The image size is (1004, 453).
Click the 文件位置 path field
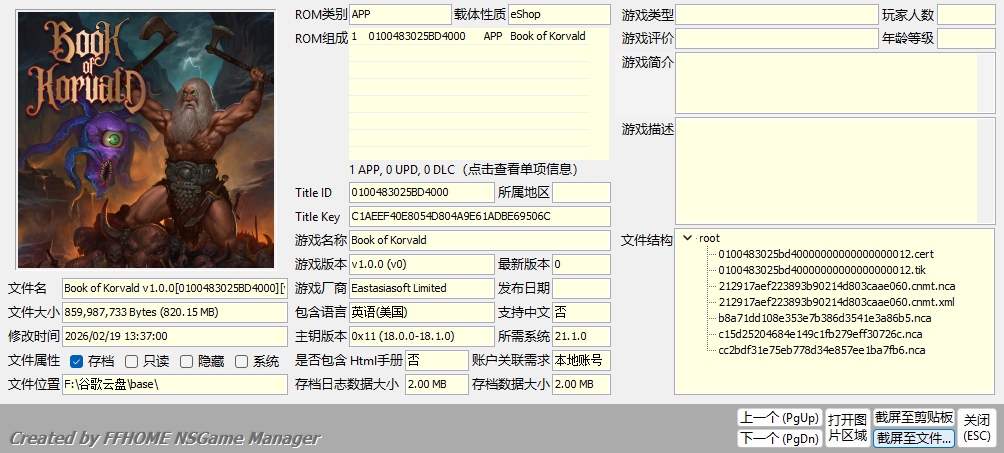(x=174, y=384)
